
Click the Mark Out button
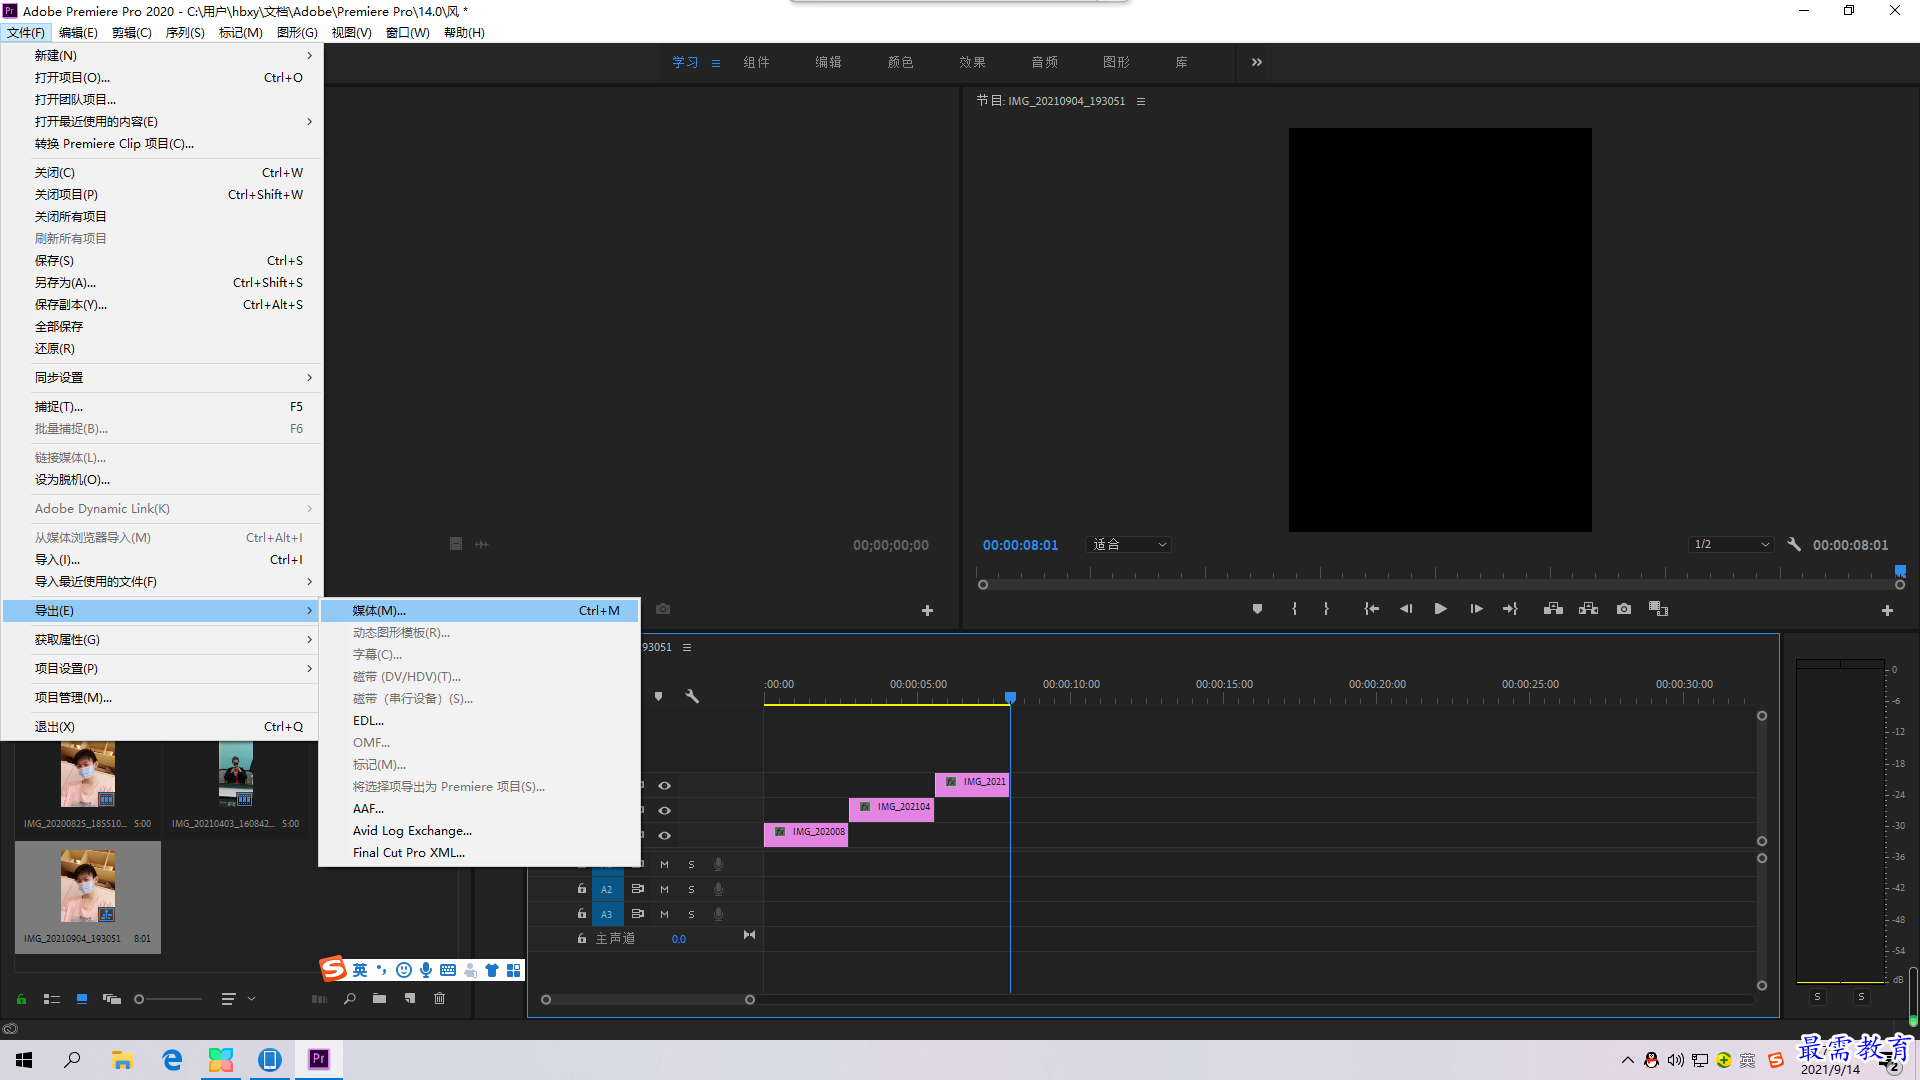[1326, 609]
